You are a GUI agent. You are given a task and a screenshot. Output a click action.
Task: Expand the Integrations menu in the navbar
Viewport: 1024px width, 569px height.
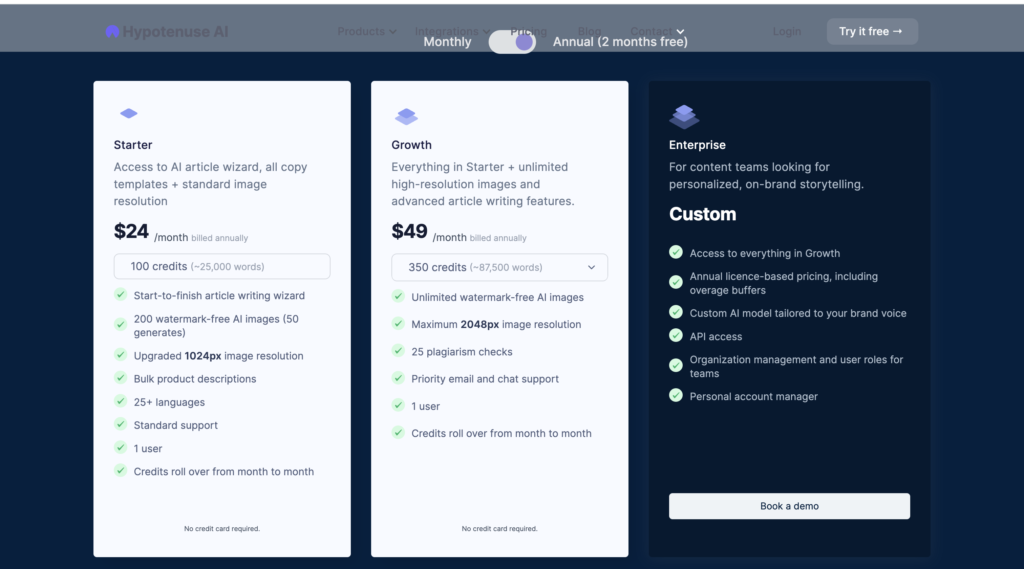[452, 31]
